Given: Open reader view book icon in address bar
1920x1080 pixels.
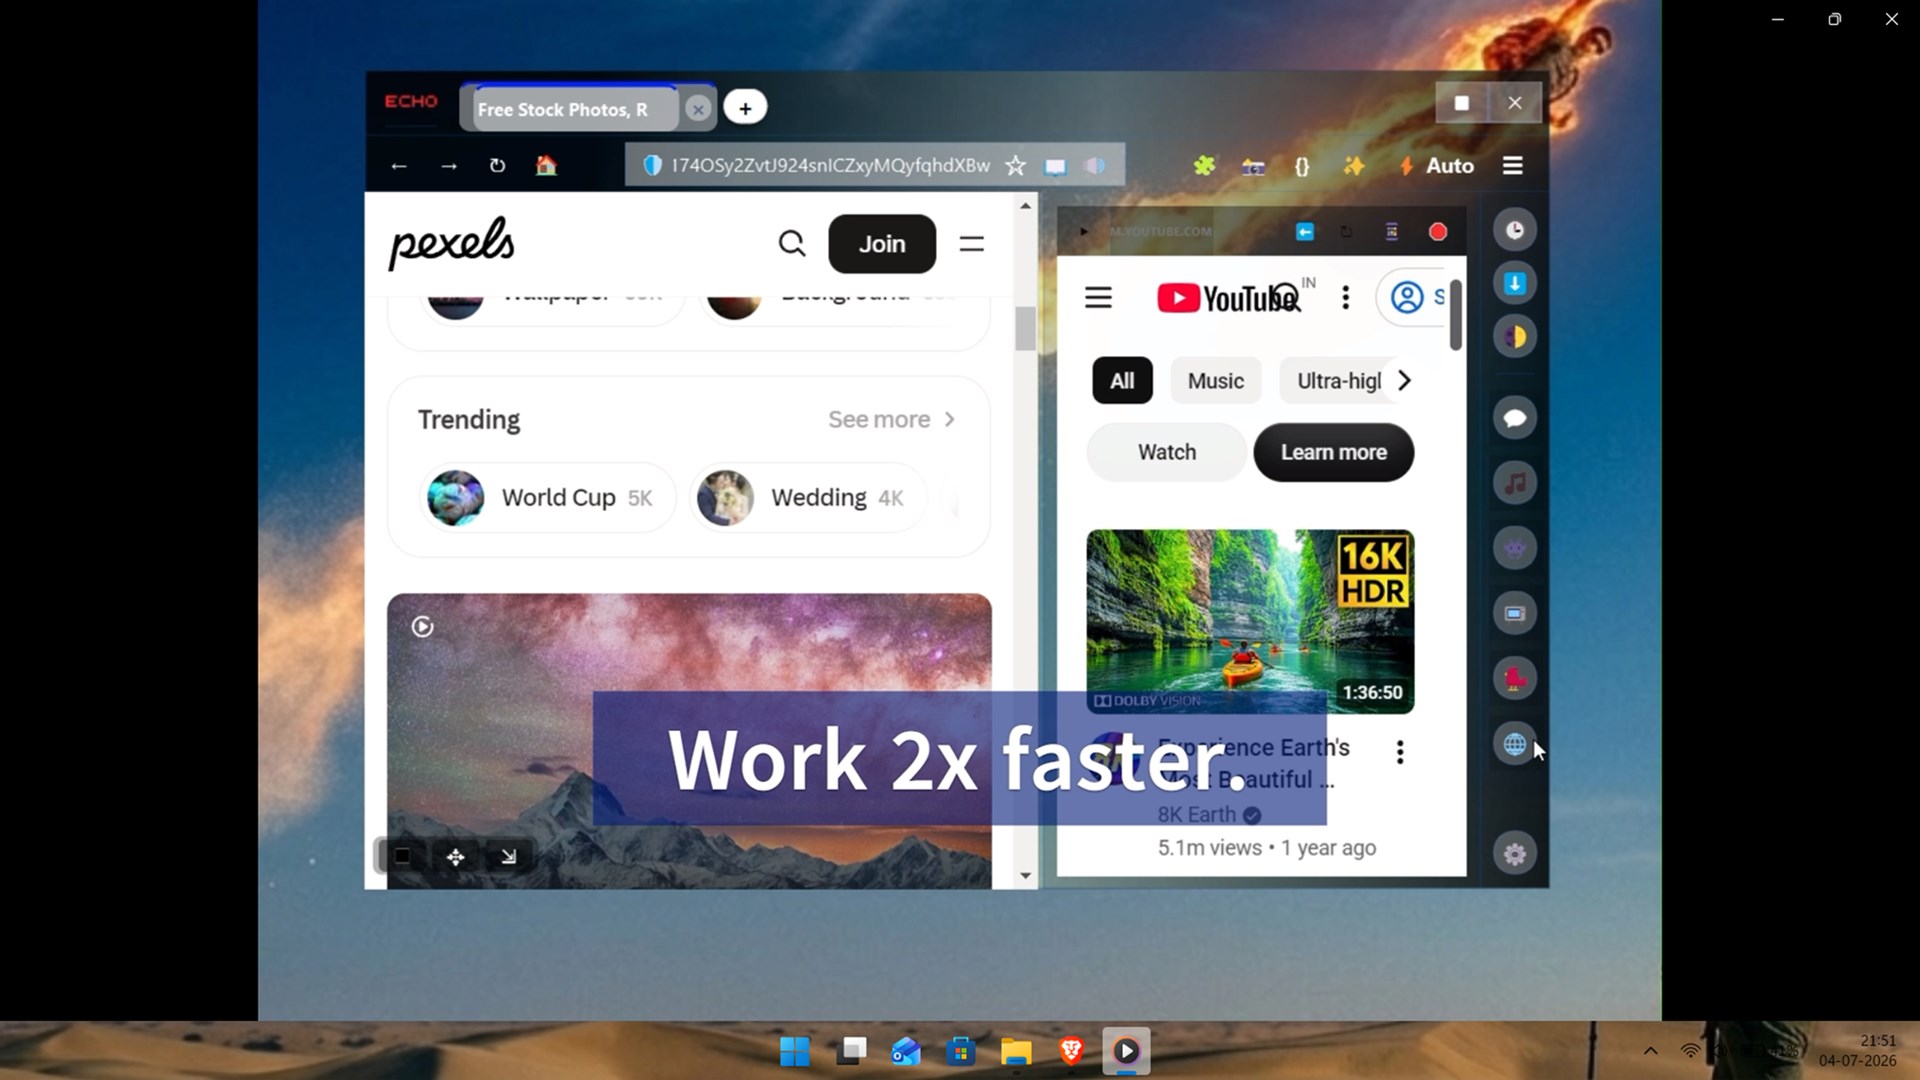Looking at the screenshot, I should [x=1055, y=166].
